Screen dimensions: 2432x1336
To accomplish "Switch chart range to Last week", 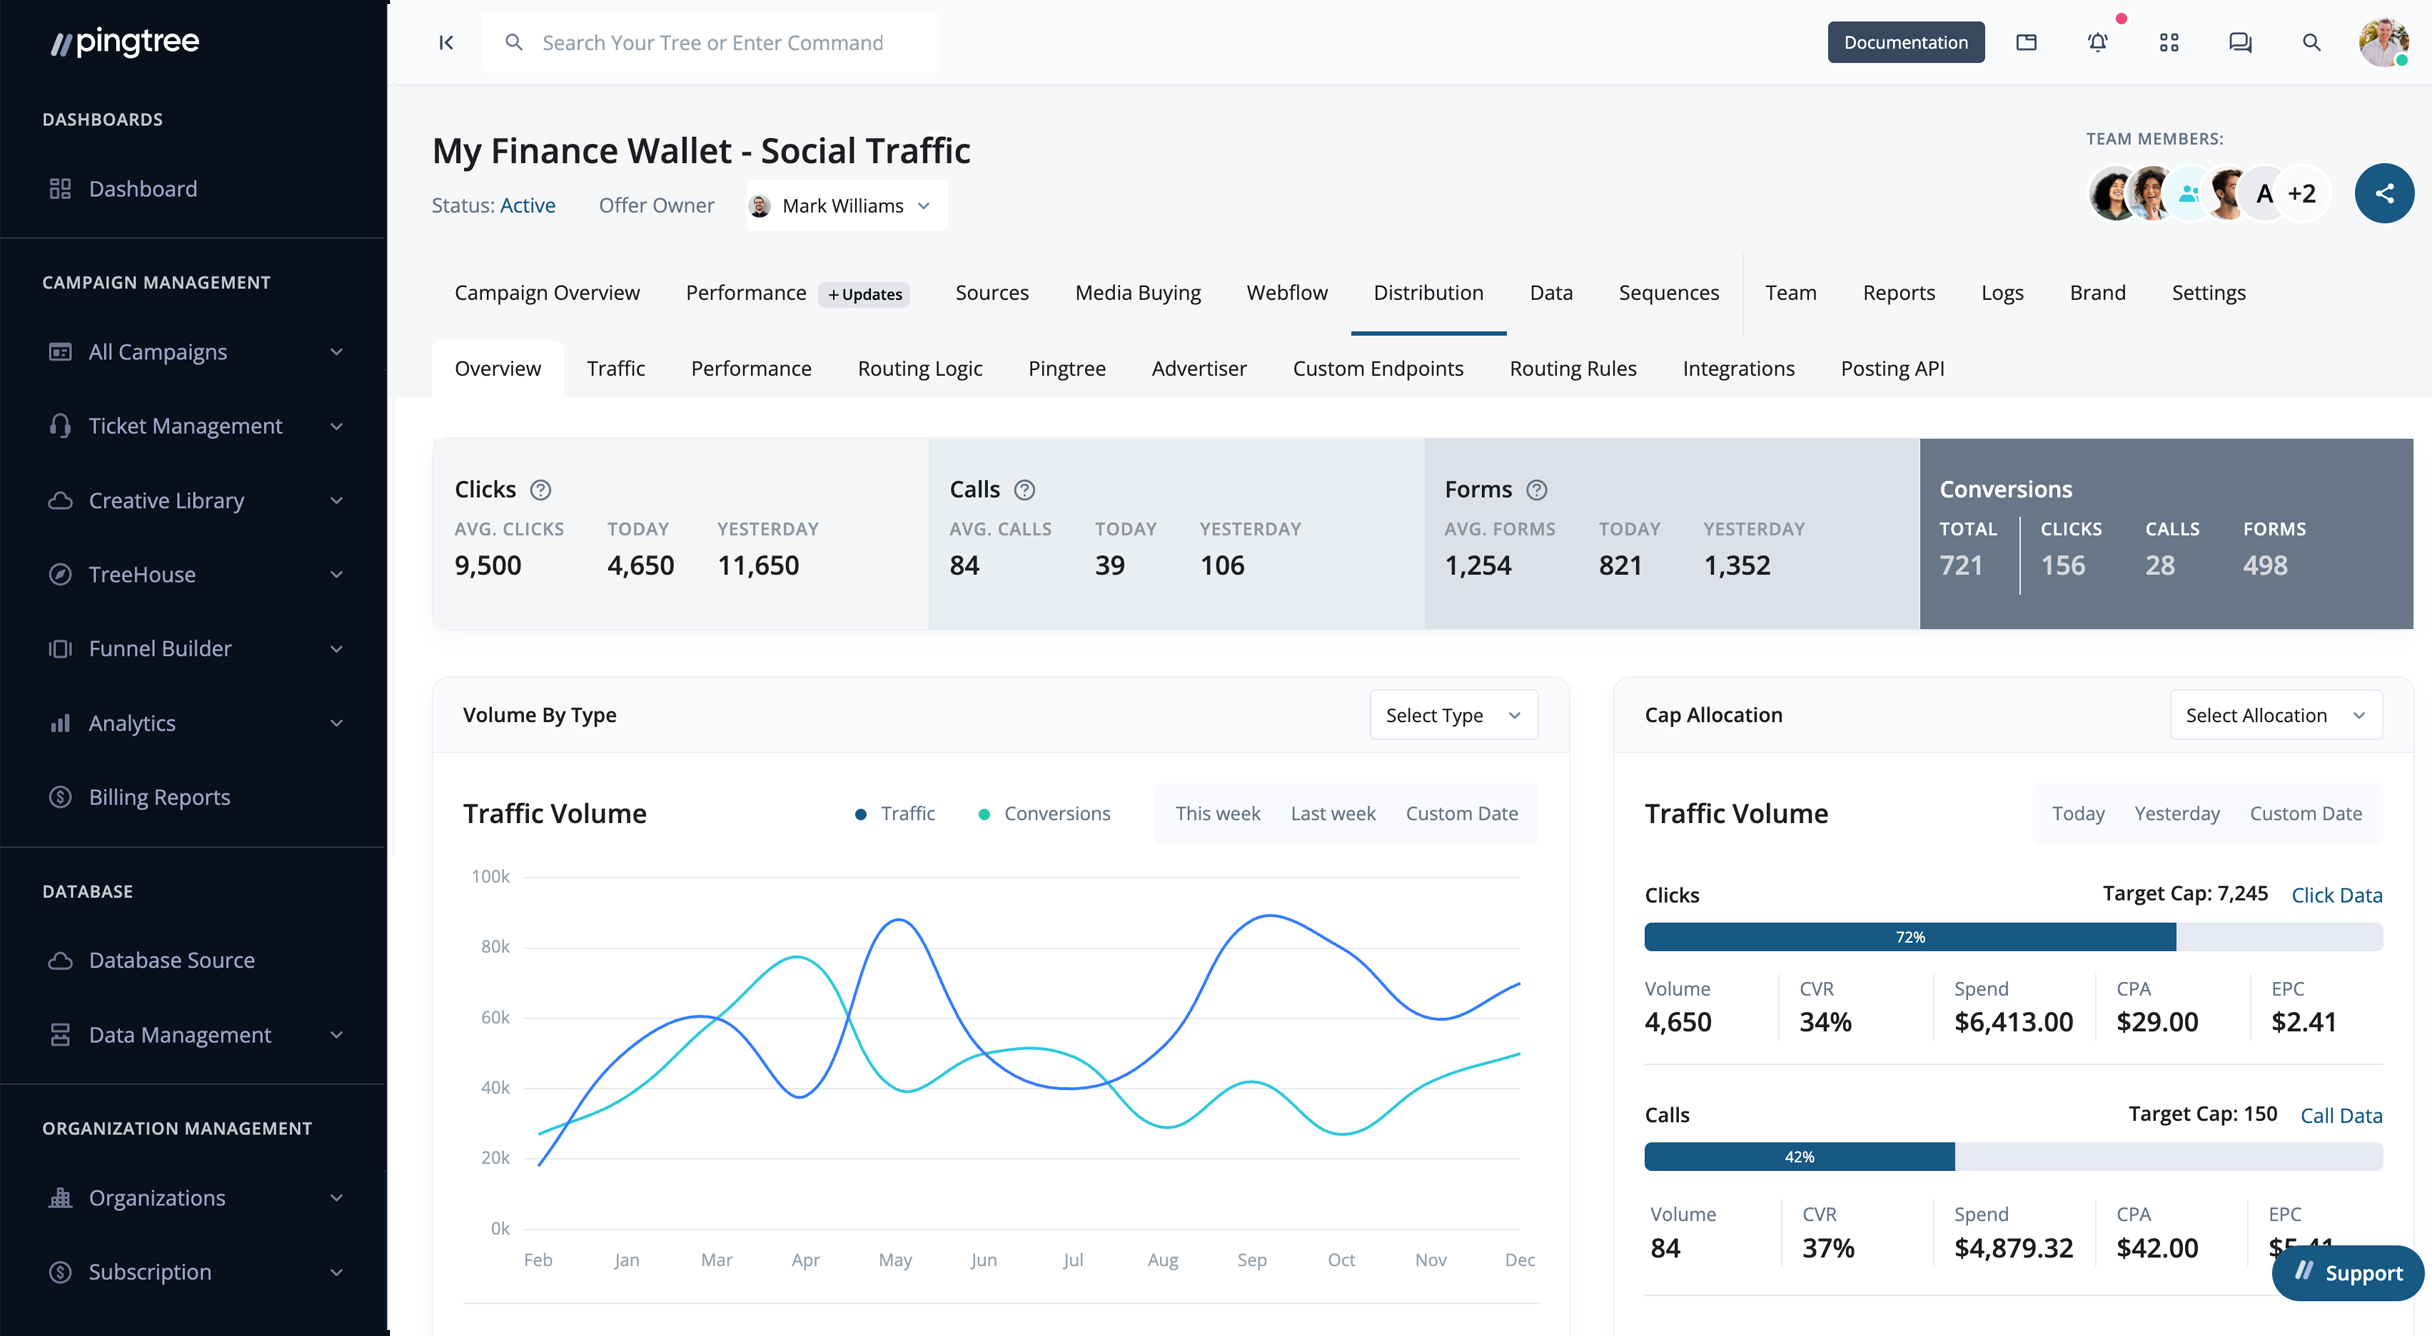I will click(1332, 814).
